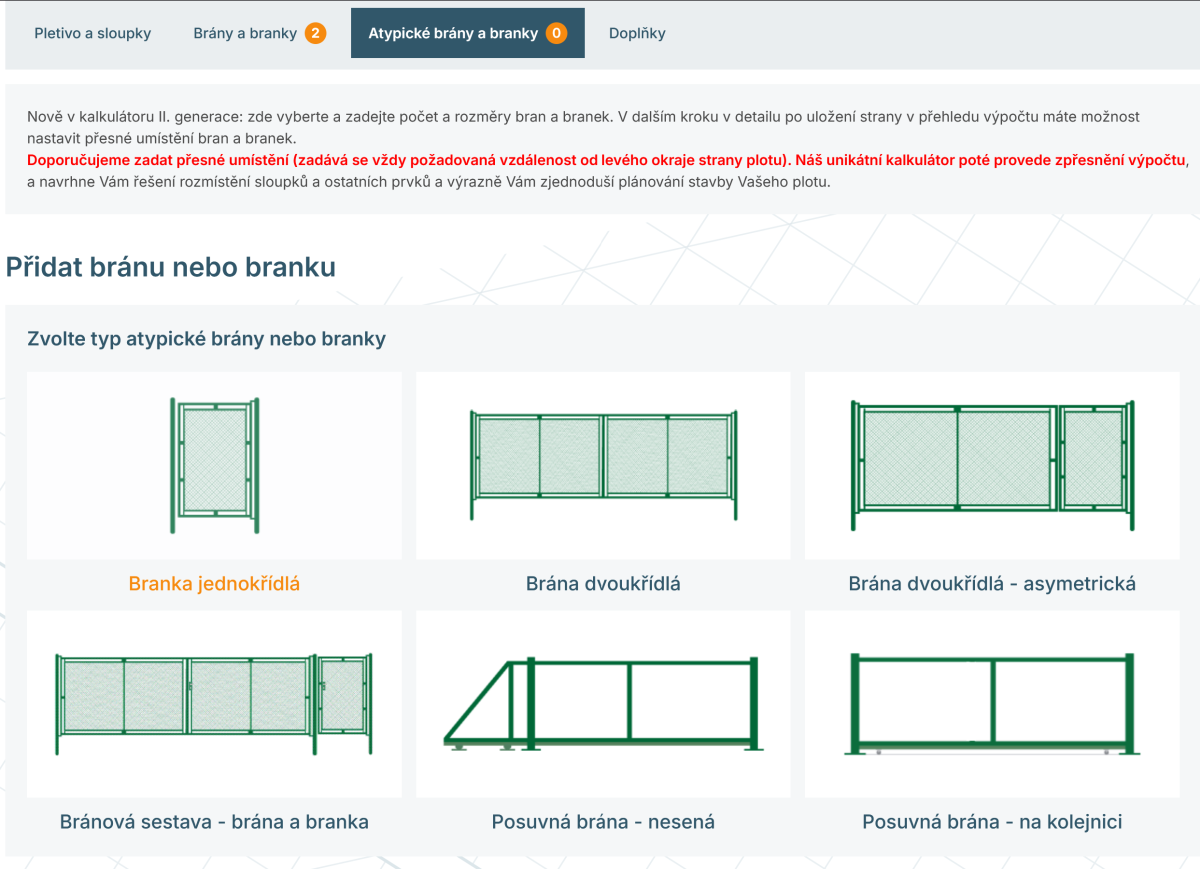Choose the Brána dvoukřídlá gate image
The height and width of the screenshot is (869, 1200).
click(x=603, y=465)
